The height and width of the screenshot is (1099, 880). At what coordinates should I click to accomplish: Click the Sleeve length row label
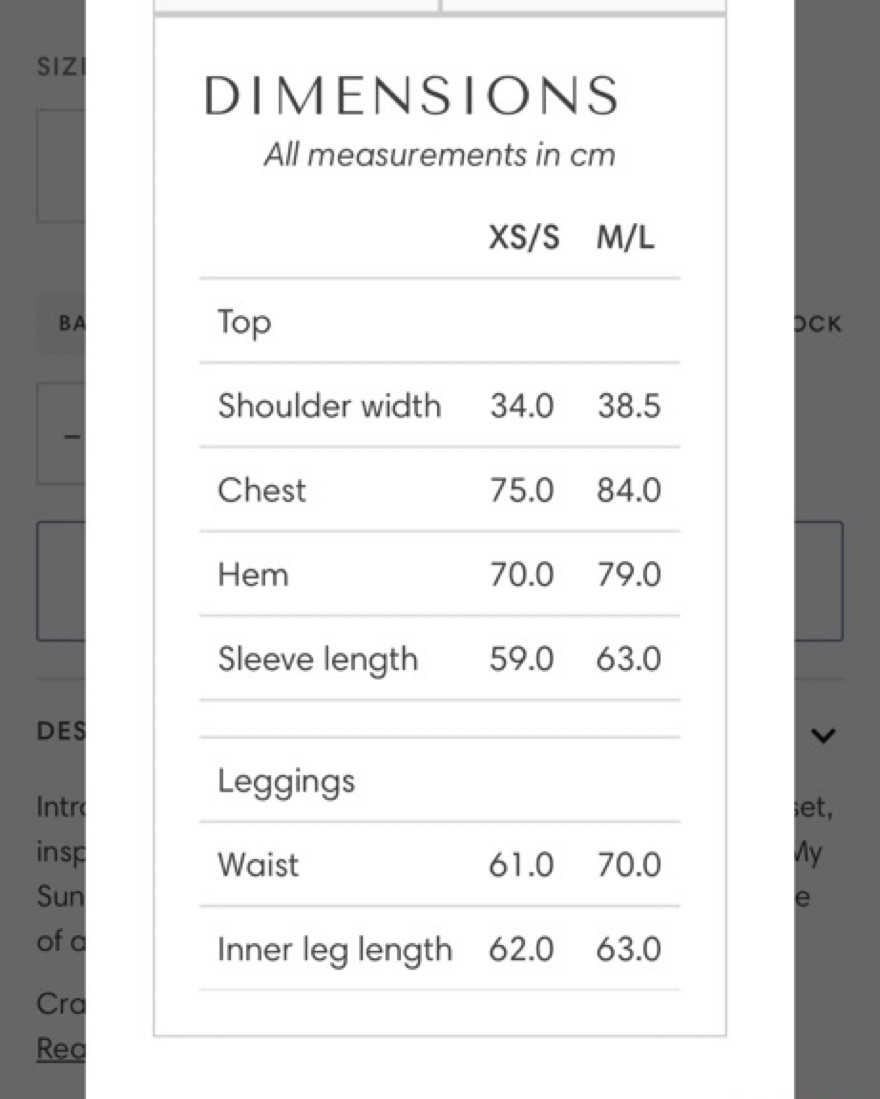318,659
